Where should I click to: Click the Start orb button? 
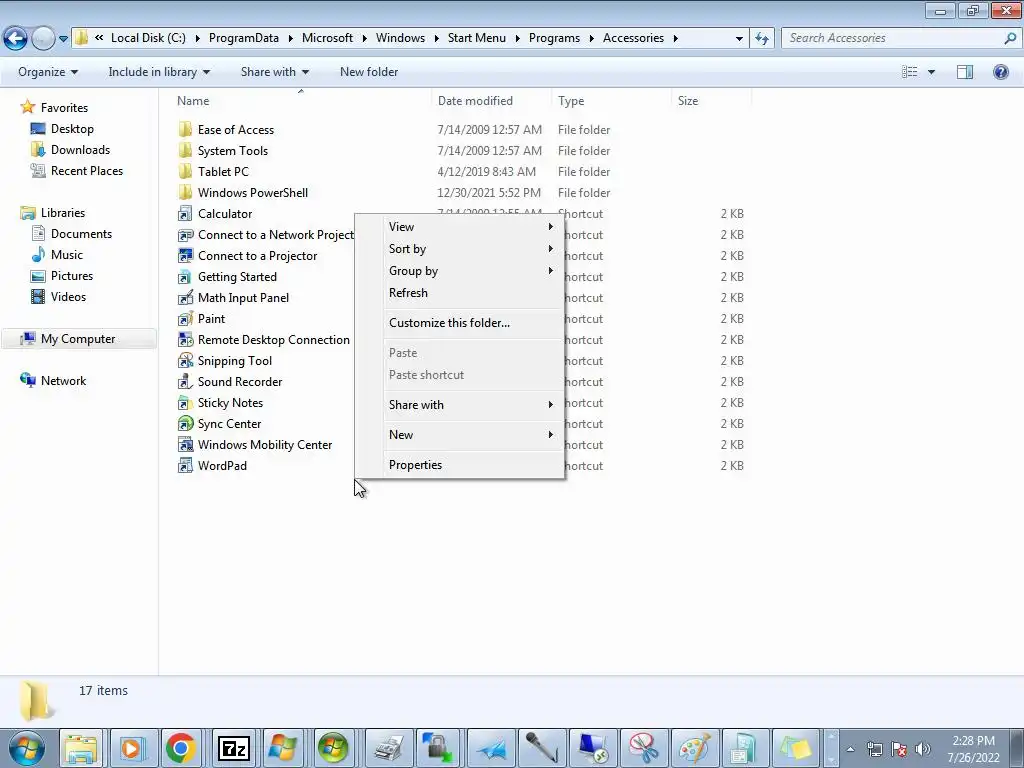(x=27, y=748)
